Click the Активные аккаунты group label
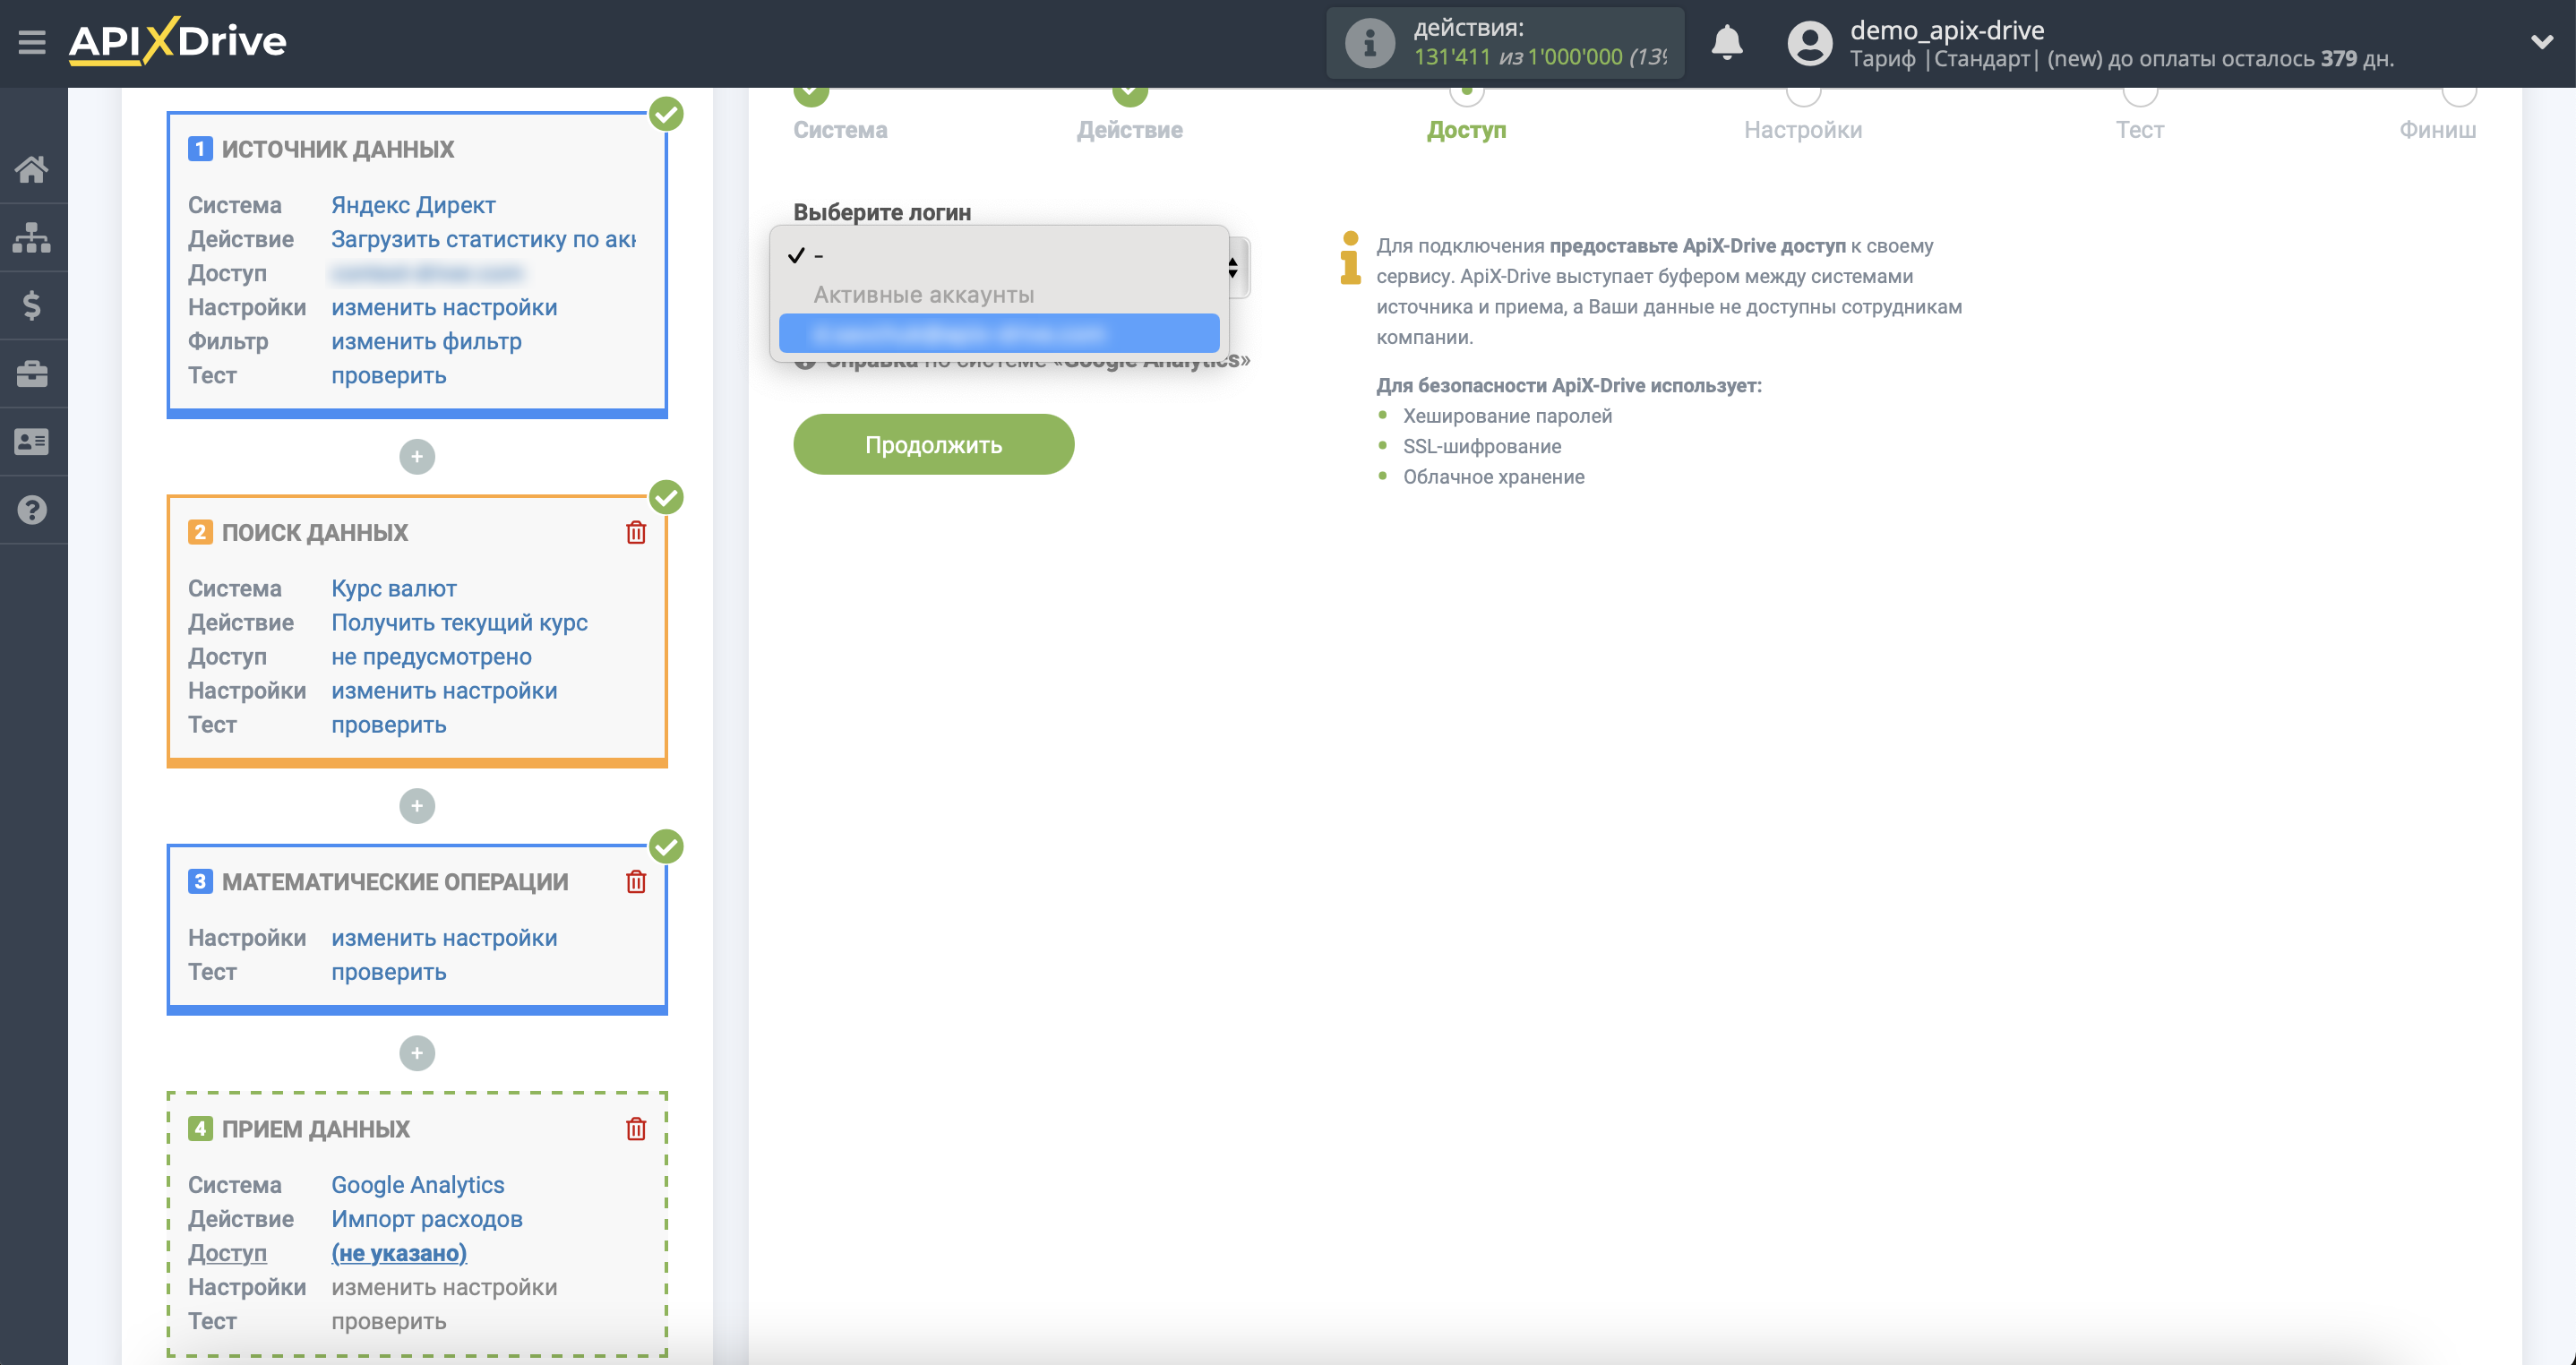The width and height of the screenshot is (2576, 1365). (x=923, y=294)
